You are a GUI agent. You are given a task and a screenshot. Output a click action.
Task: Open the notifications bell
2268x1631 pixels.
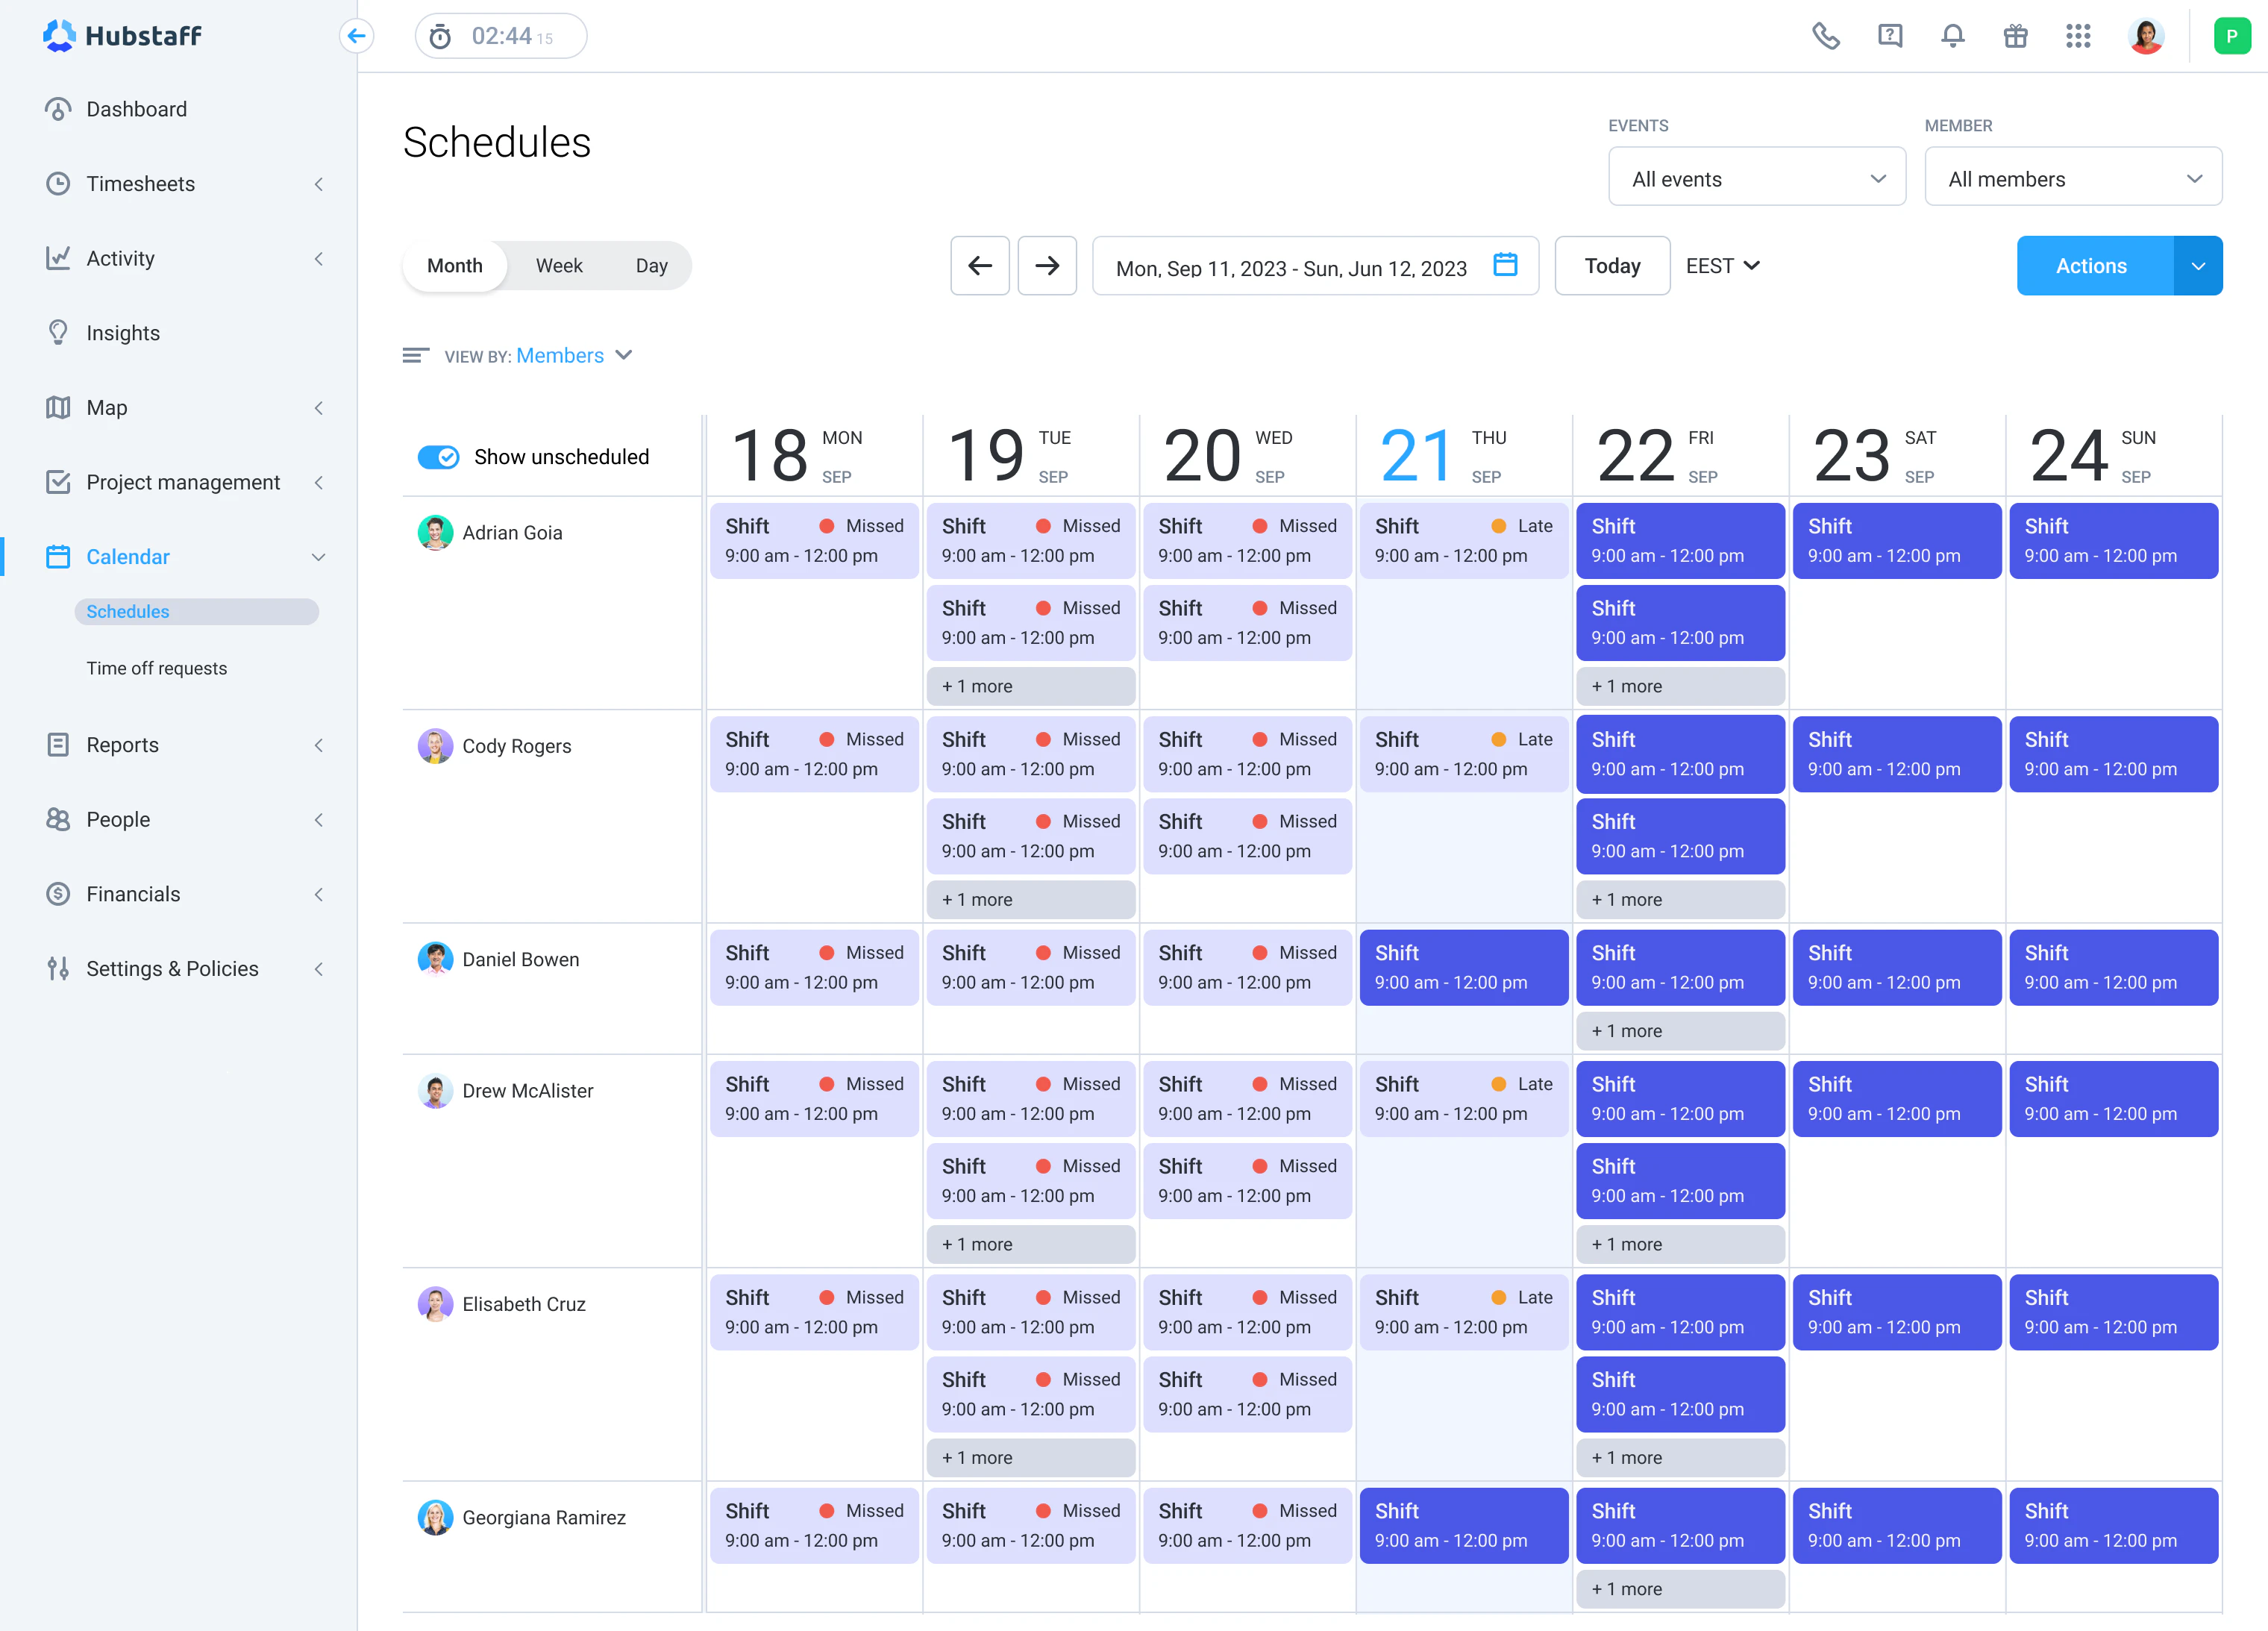coord(1952,36)
